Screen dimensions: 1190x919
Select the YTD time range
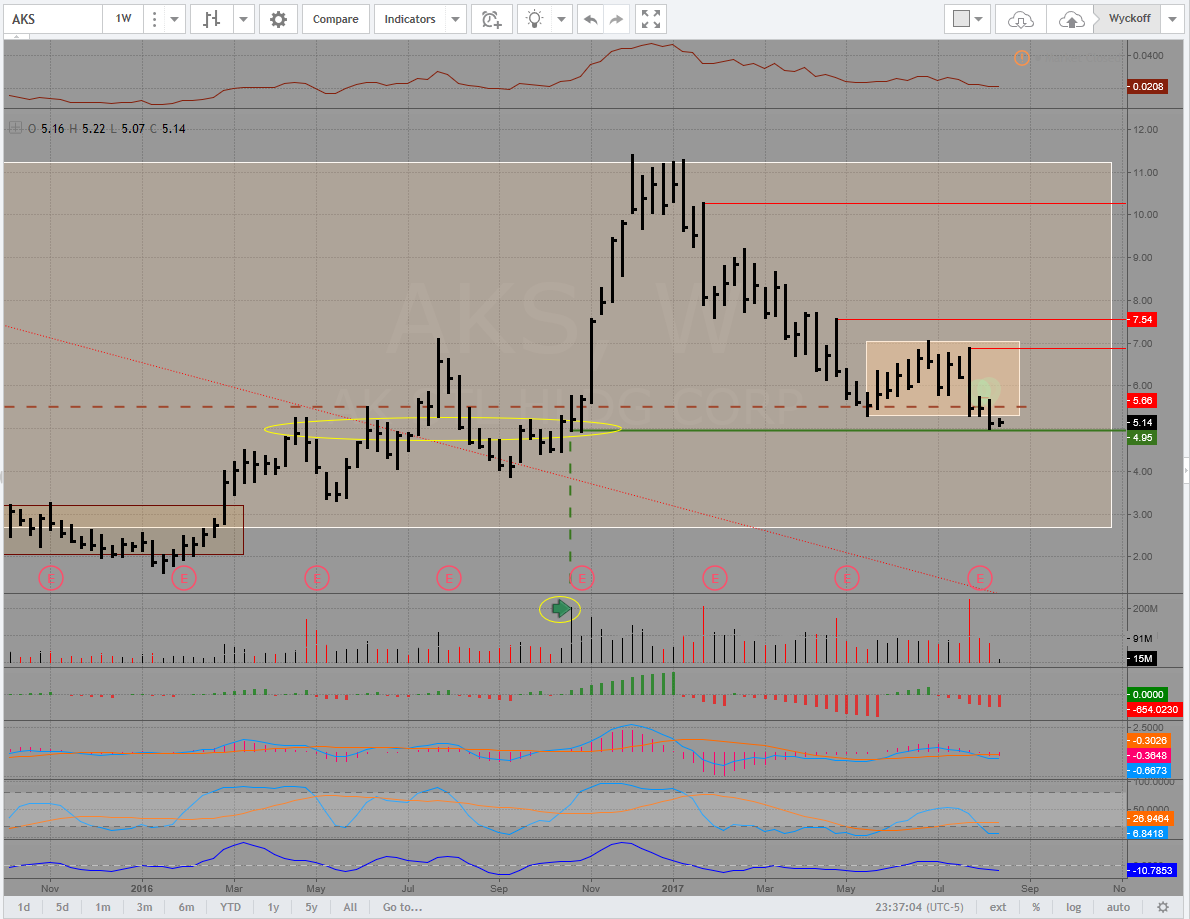click(230, 907)
